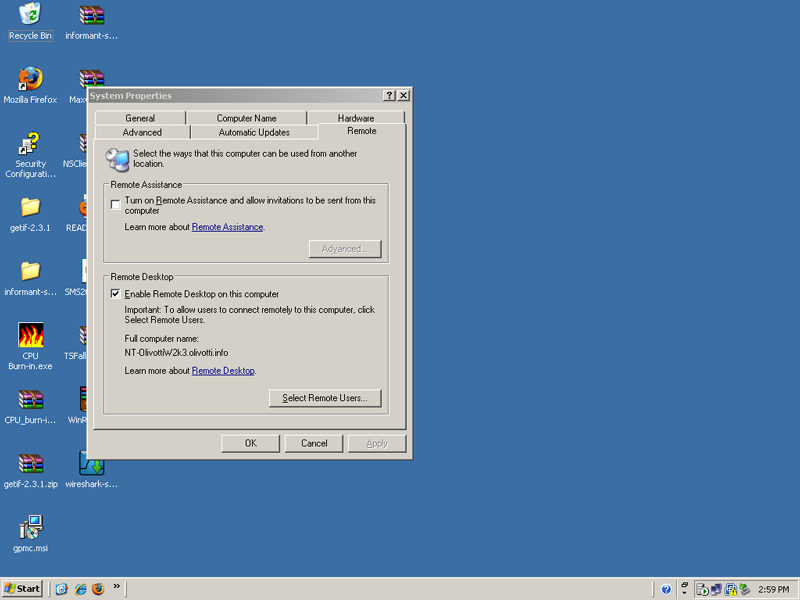
Task: Click Cancel in System Properties
Action: tap(314, 443)
